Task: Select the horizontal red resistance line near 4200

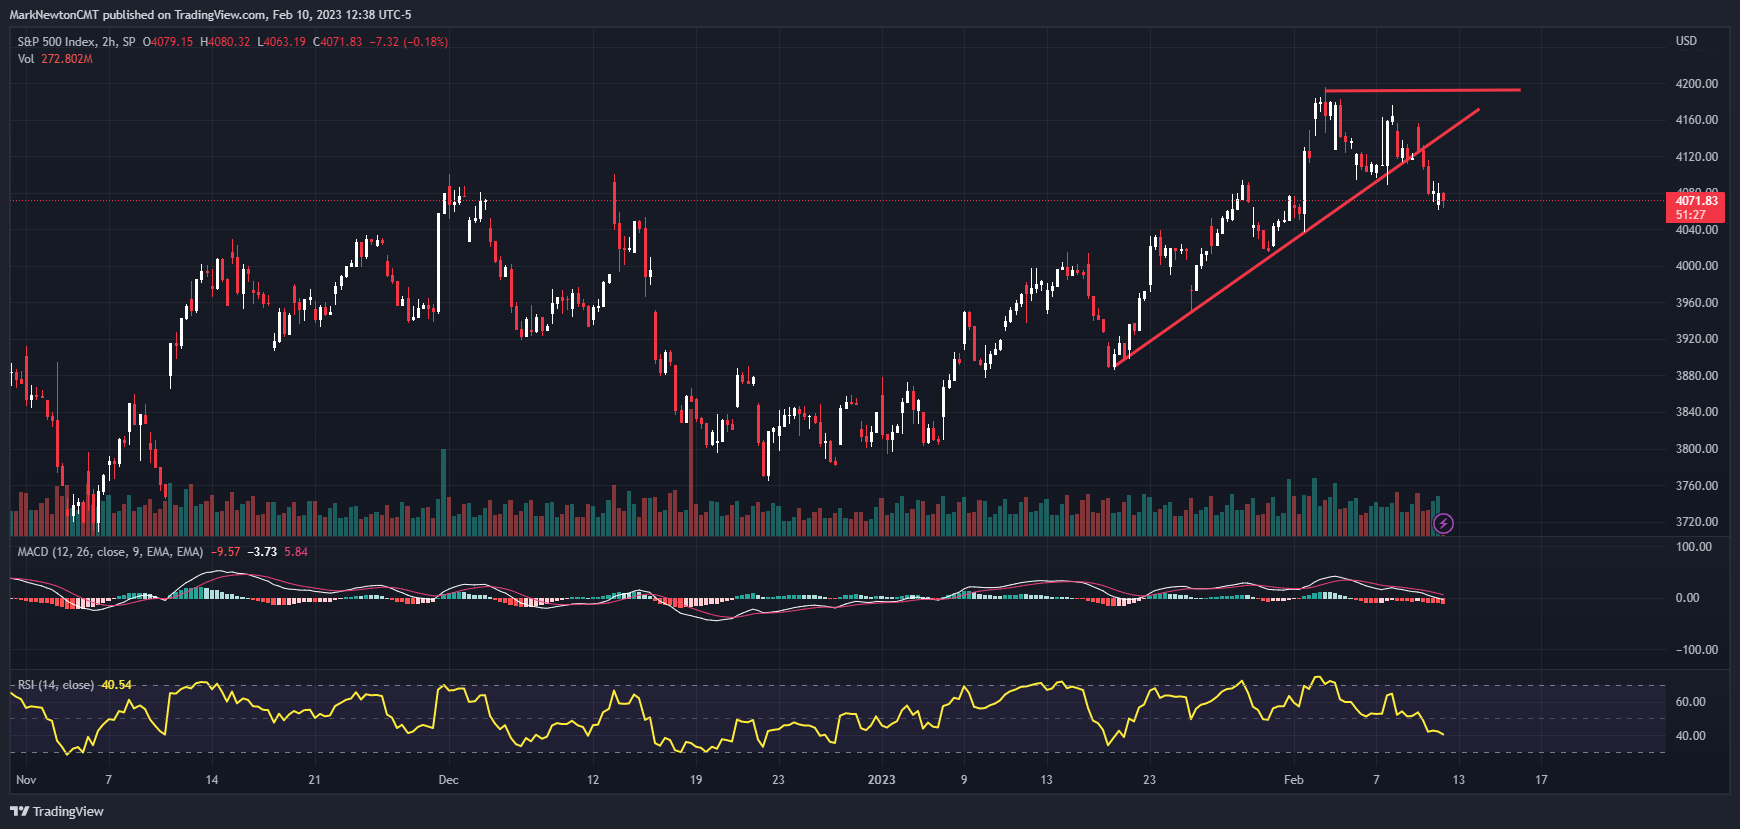Action: (1422, 91)
